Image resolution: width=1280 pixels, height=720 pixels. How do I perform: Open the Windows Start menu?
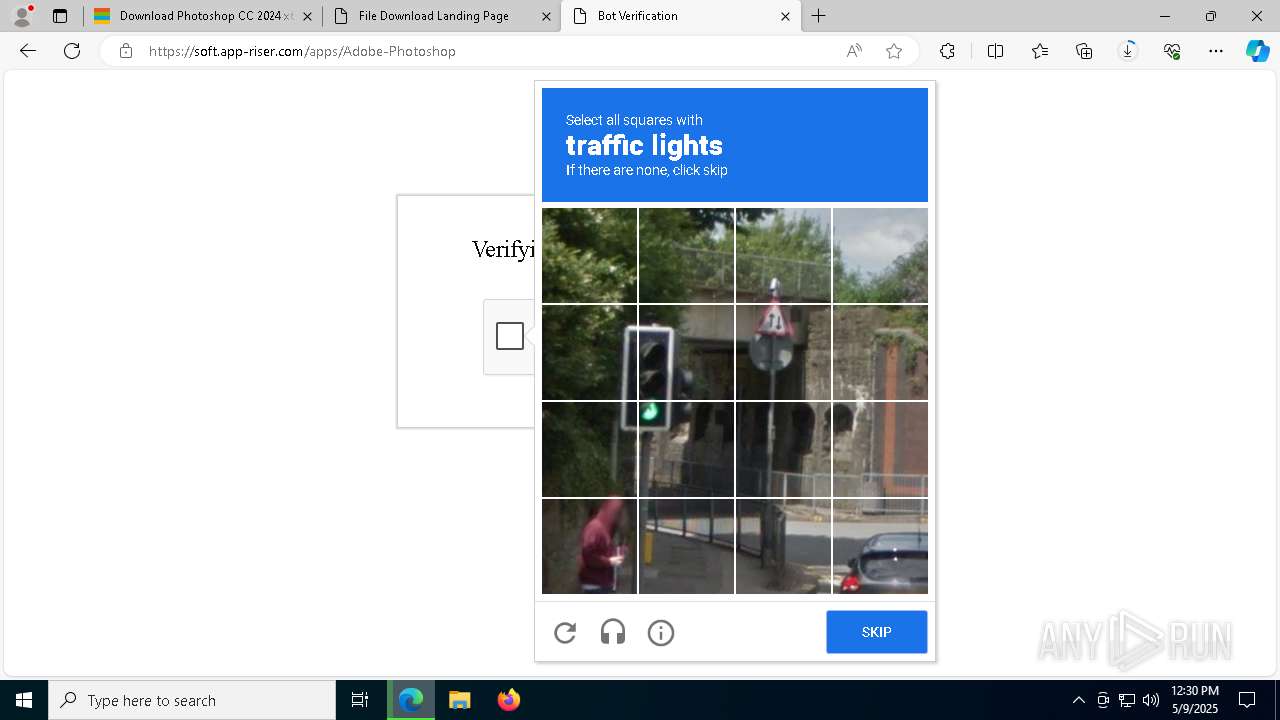click(24, 700)
